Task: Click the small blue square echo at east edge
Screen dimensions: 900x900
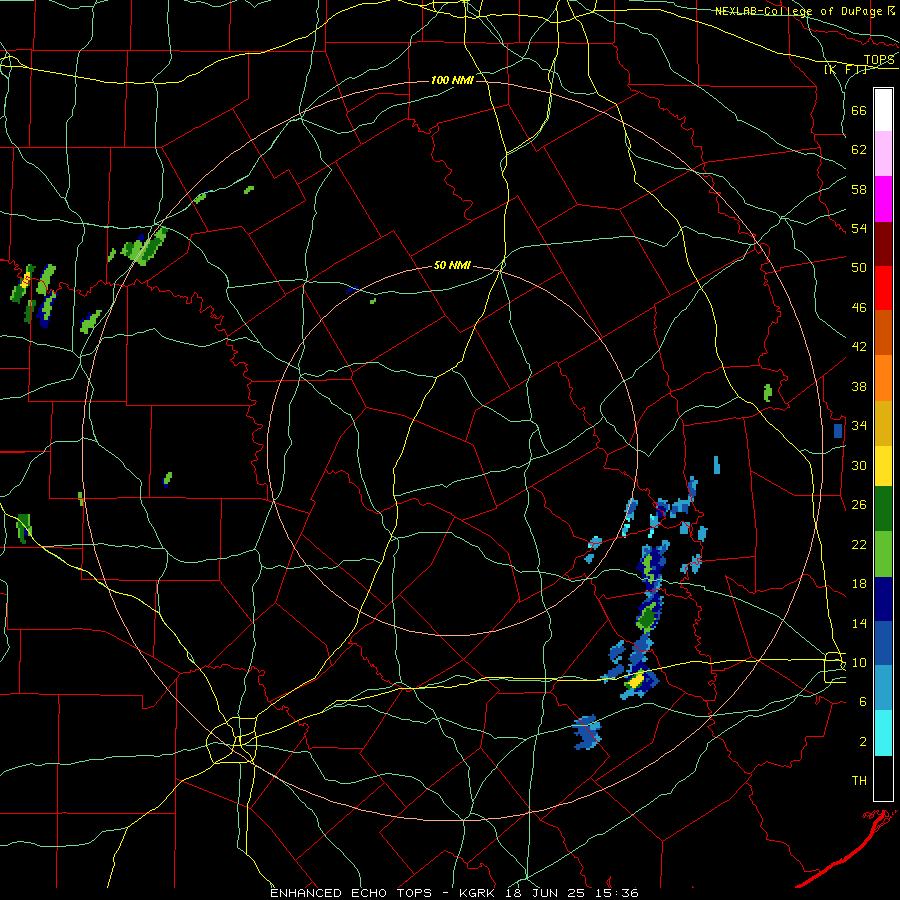Action: click(838, 431)
